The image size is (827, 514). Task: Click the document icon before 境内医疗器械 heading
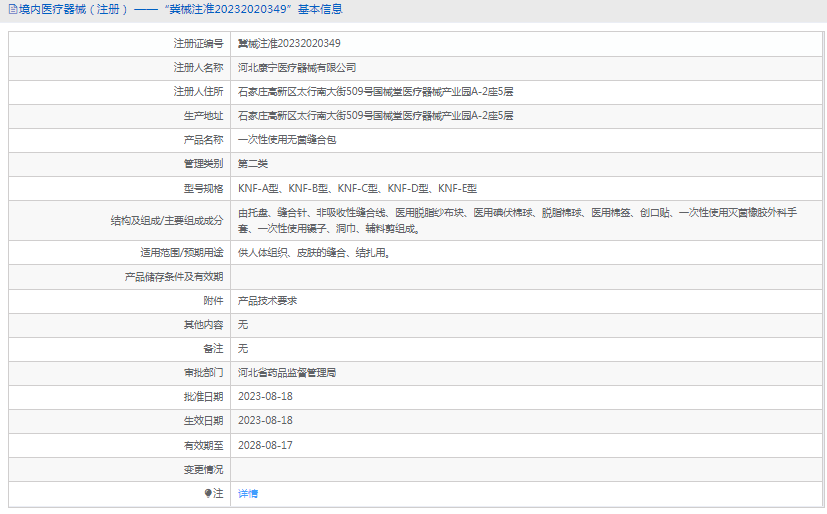click(x=13, y=9)
